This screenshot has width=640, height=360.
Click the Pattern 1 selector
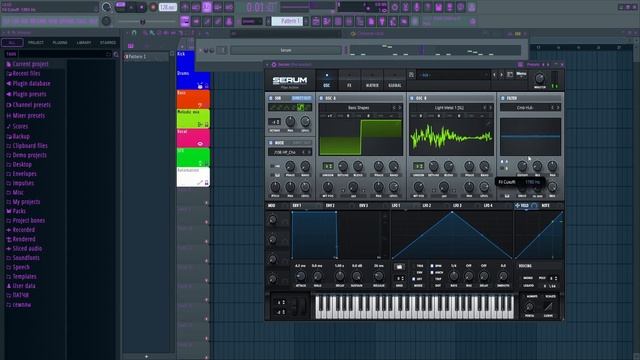[x=287, y=21]
